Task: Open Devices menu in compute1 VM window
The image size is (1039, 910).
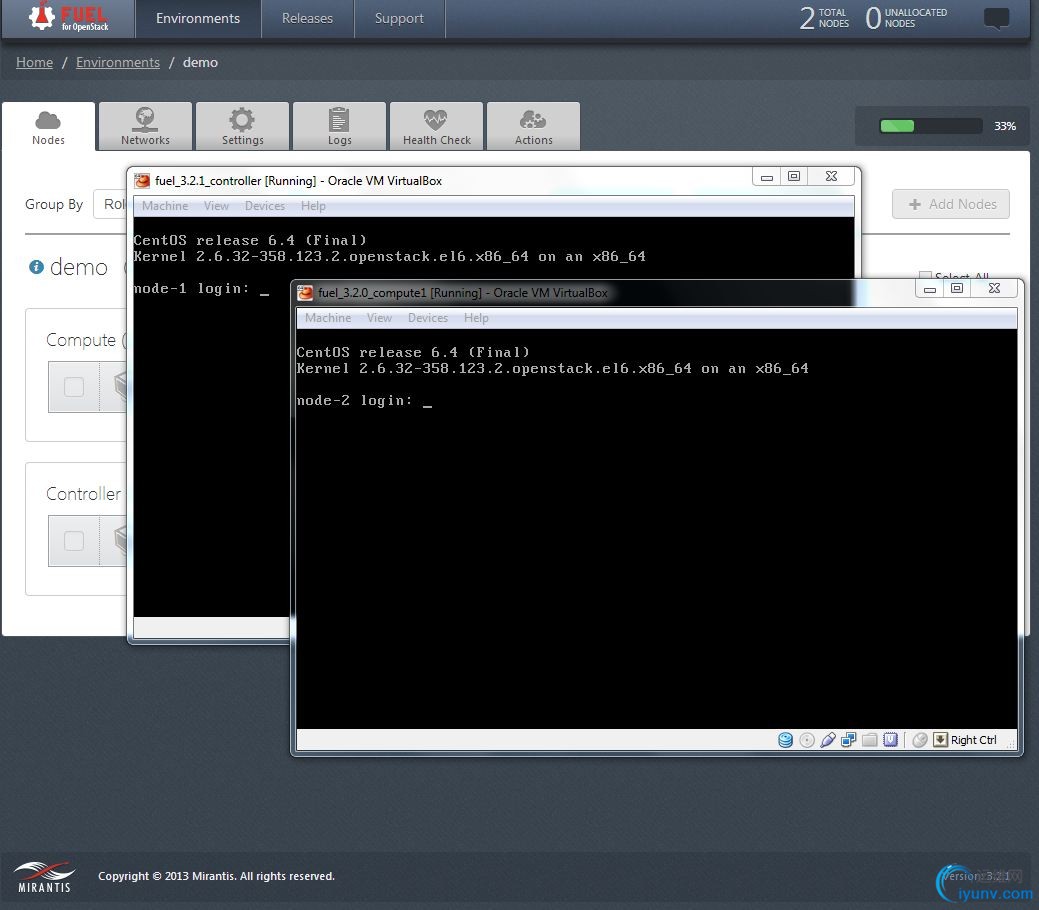Action: [427, 318]
